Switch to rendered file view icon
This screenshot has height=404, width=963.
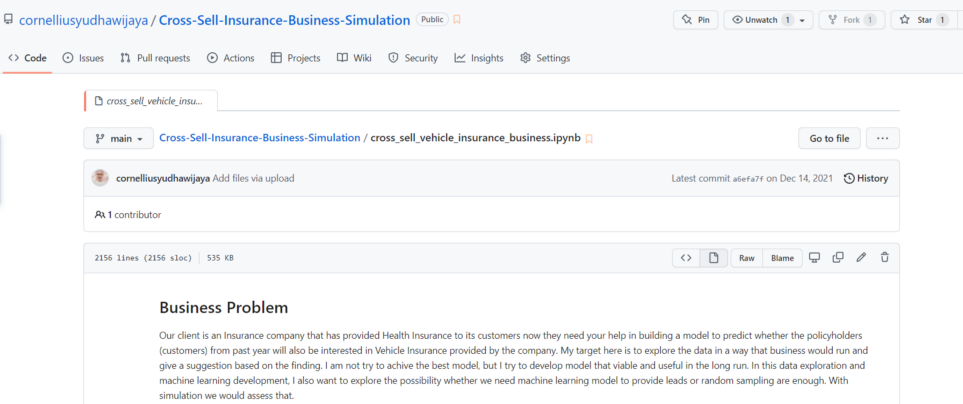tap(713, 258)
